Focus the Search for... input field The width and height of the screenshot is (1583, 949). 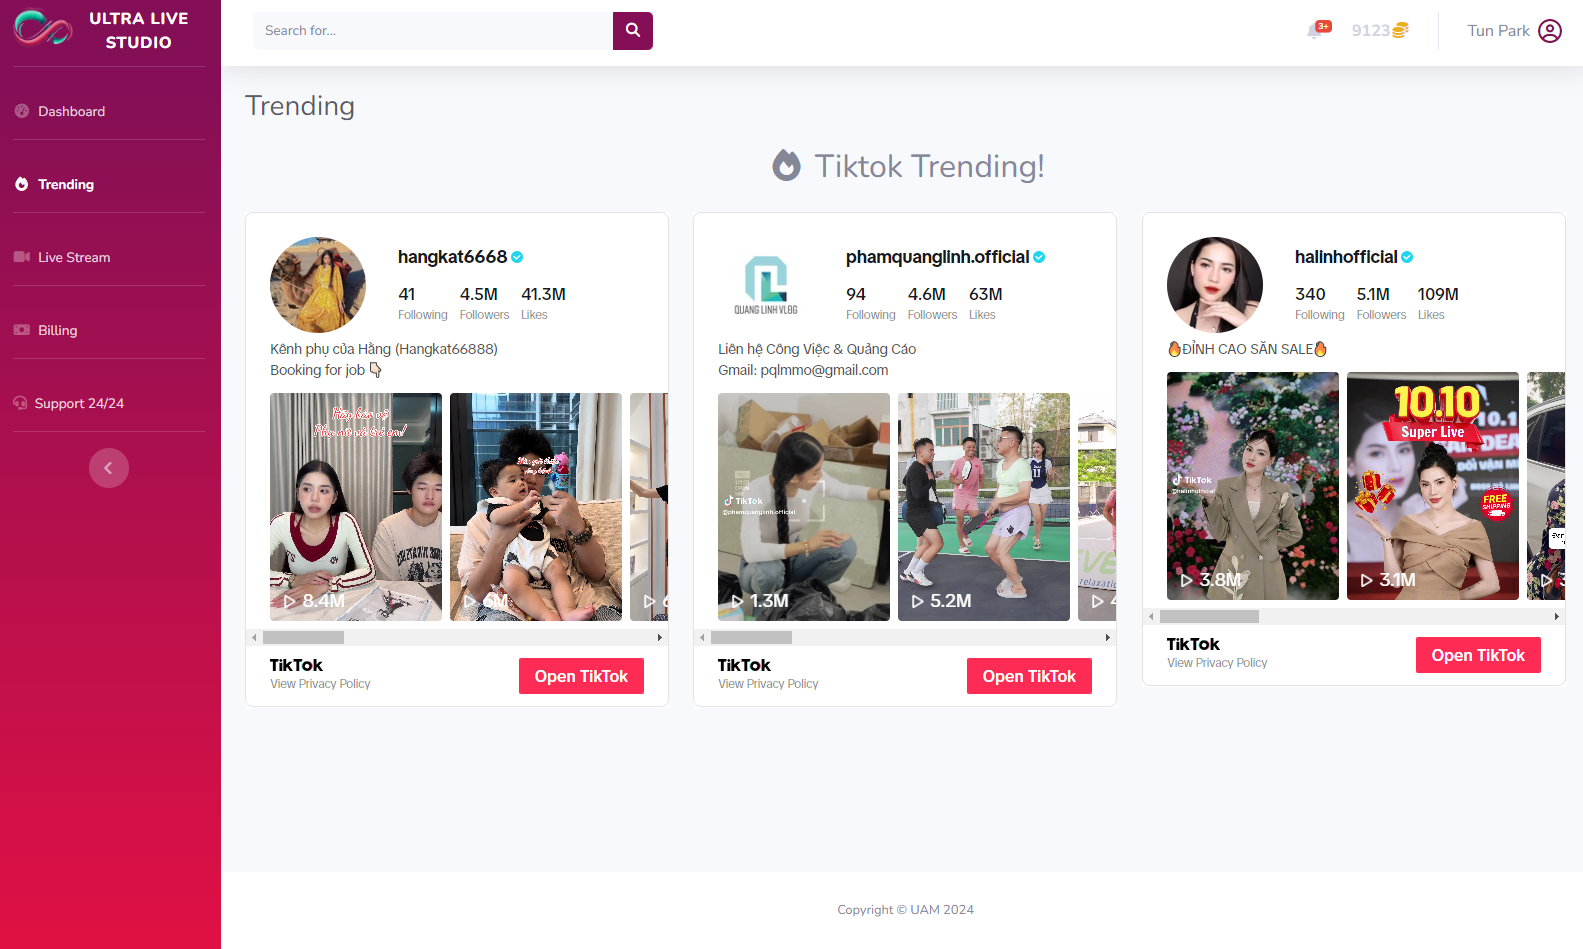pyautogui.click(x=433, y=31)
